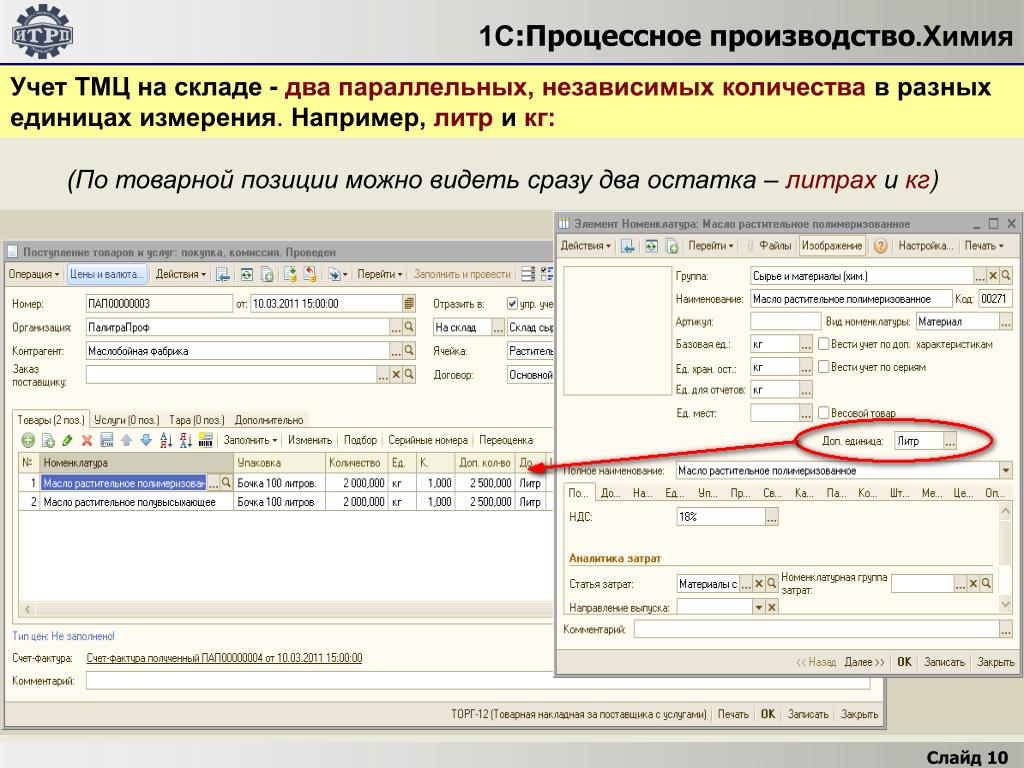Click copy-row icon in Товары table toolbar

[48, 441]
